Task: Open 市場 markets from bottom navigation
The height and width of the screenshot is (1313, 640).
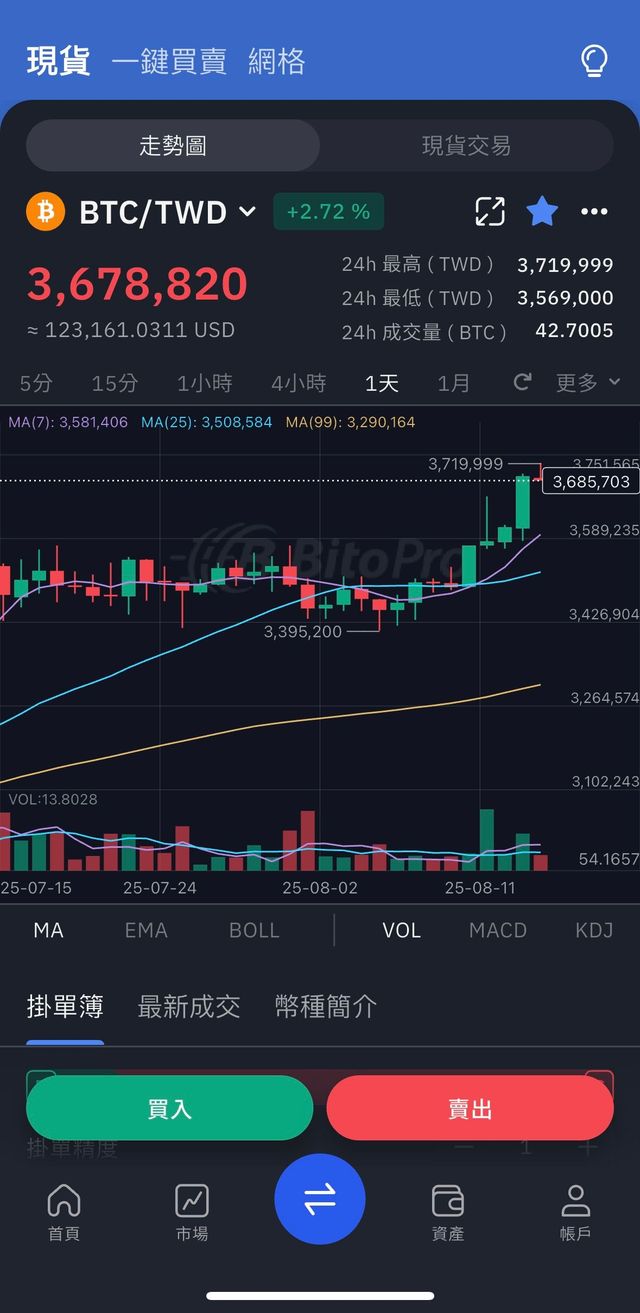Action: [191, 1210]
